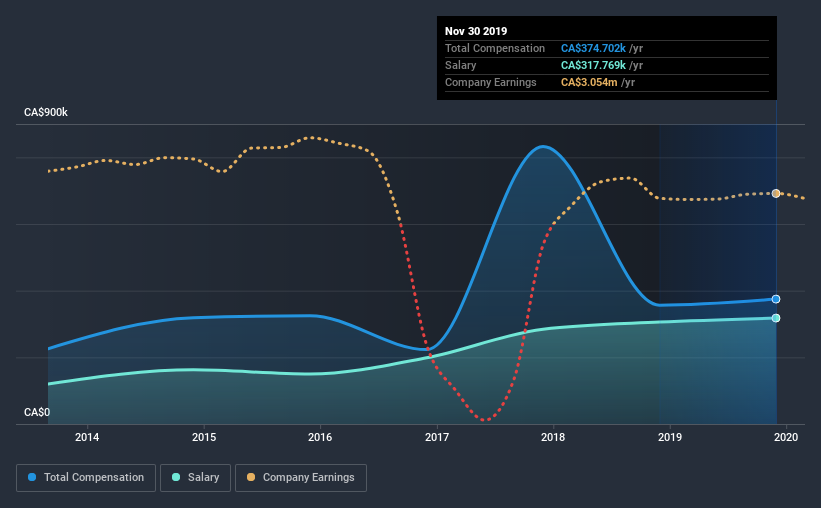
Task: Click the Total Compensation label in tooltip
Action: 495,48
